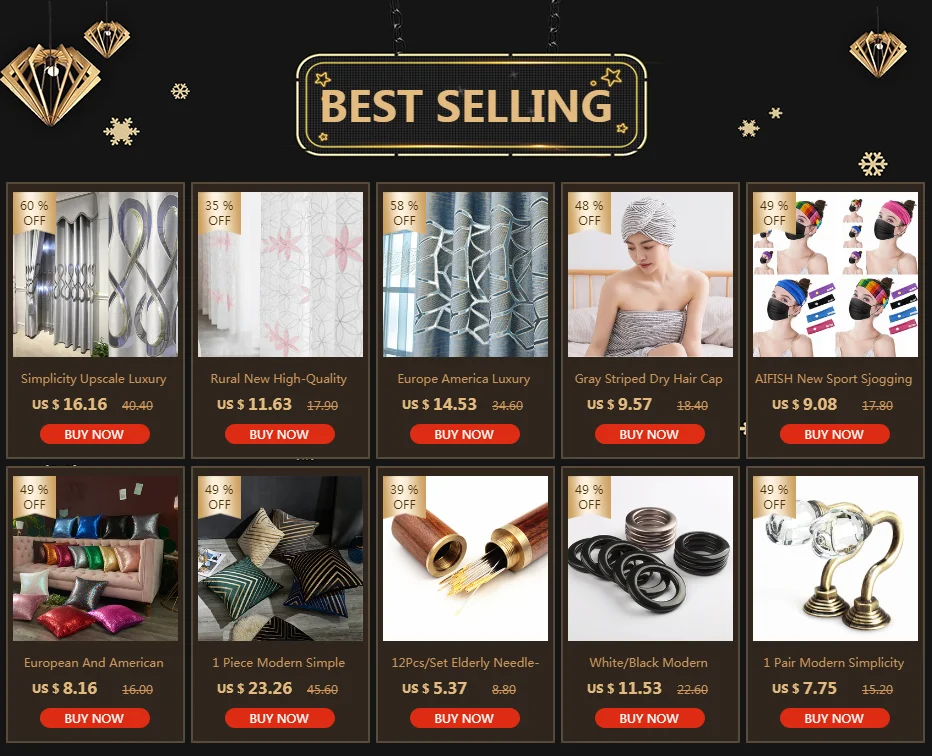Buy the US $16.16 luxury curtain now
932x756 pixels.
95,434
